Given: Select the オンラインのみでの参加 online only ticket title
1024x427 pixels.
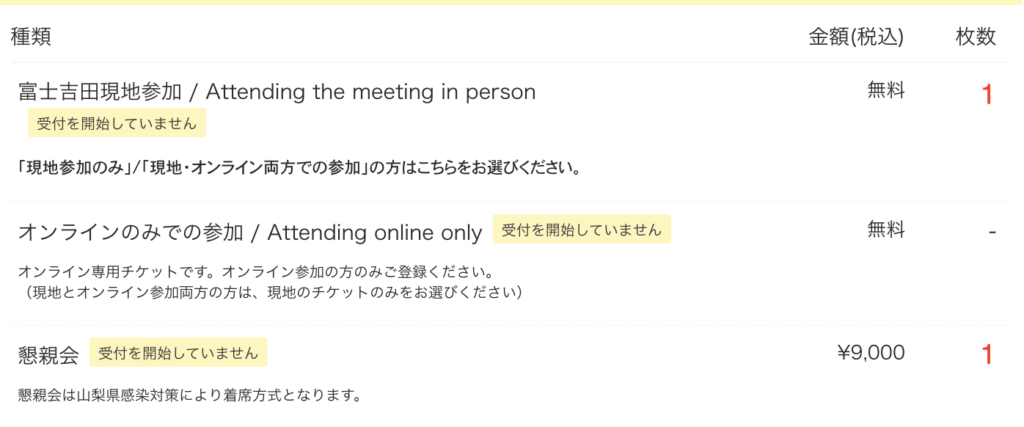Looking at the screenshot, I should 250,232.
